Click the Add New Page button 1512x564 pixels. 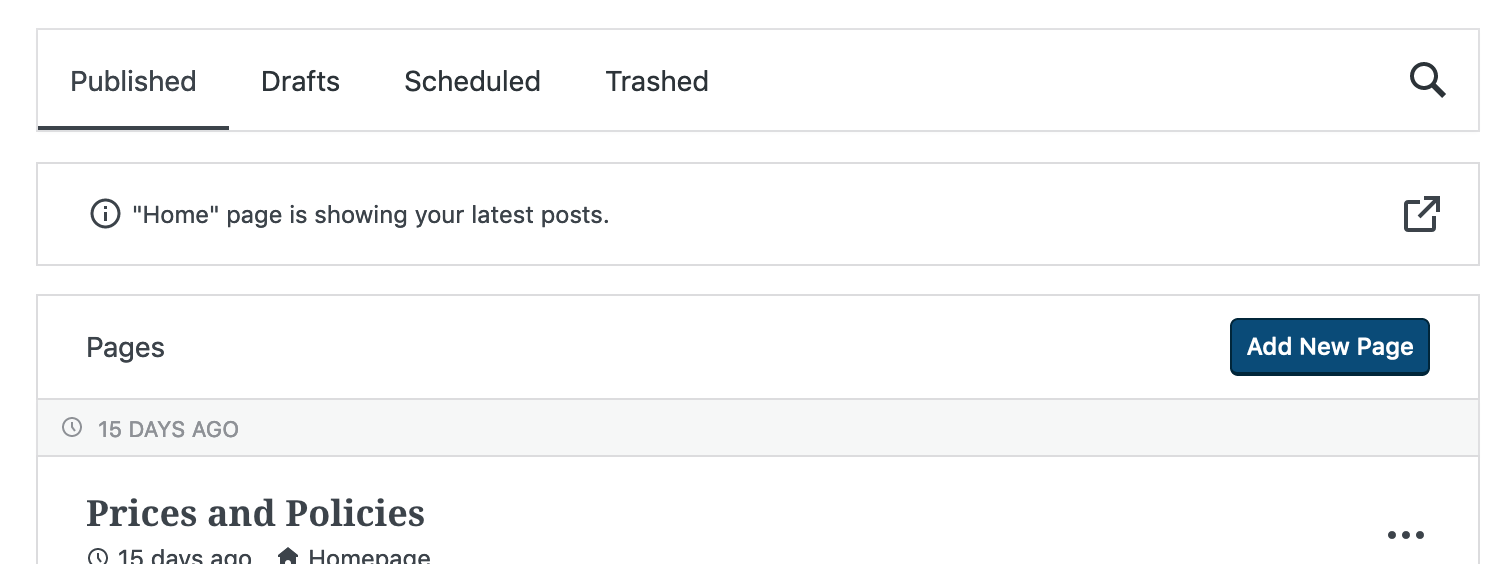(x=1329, y=347)
